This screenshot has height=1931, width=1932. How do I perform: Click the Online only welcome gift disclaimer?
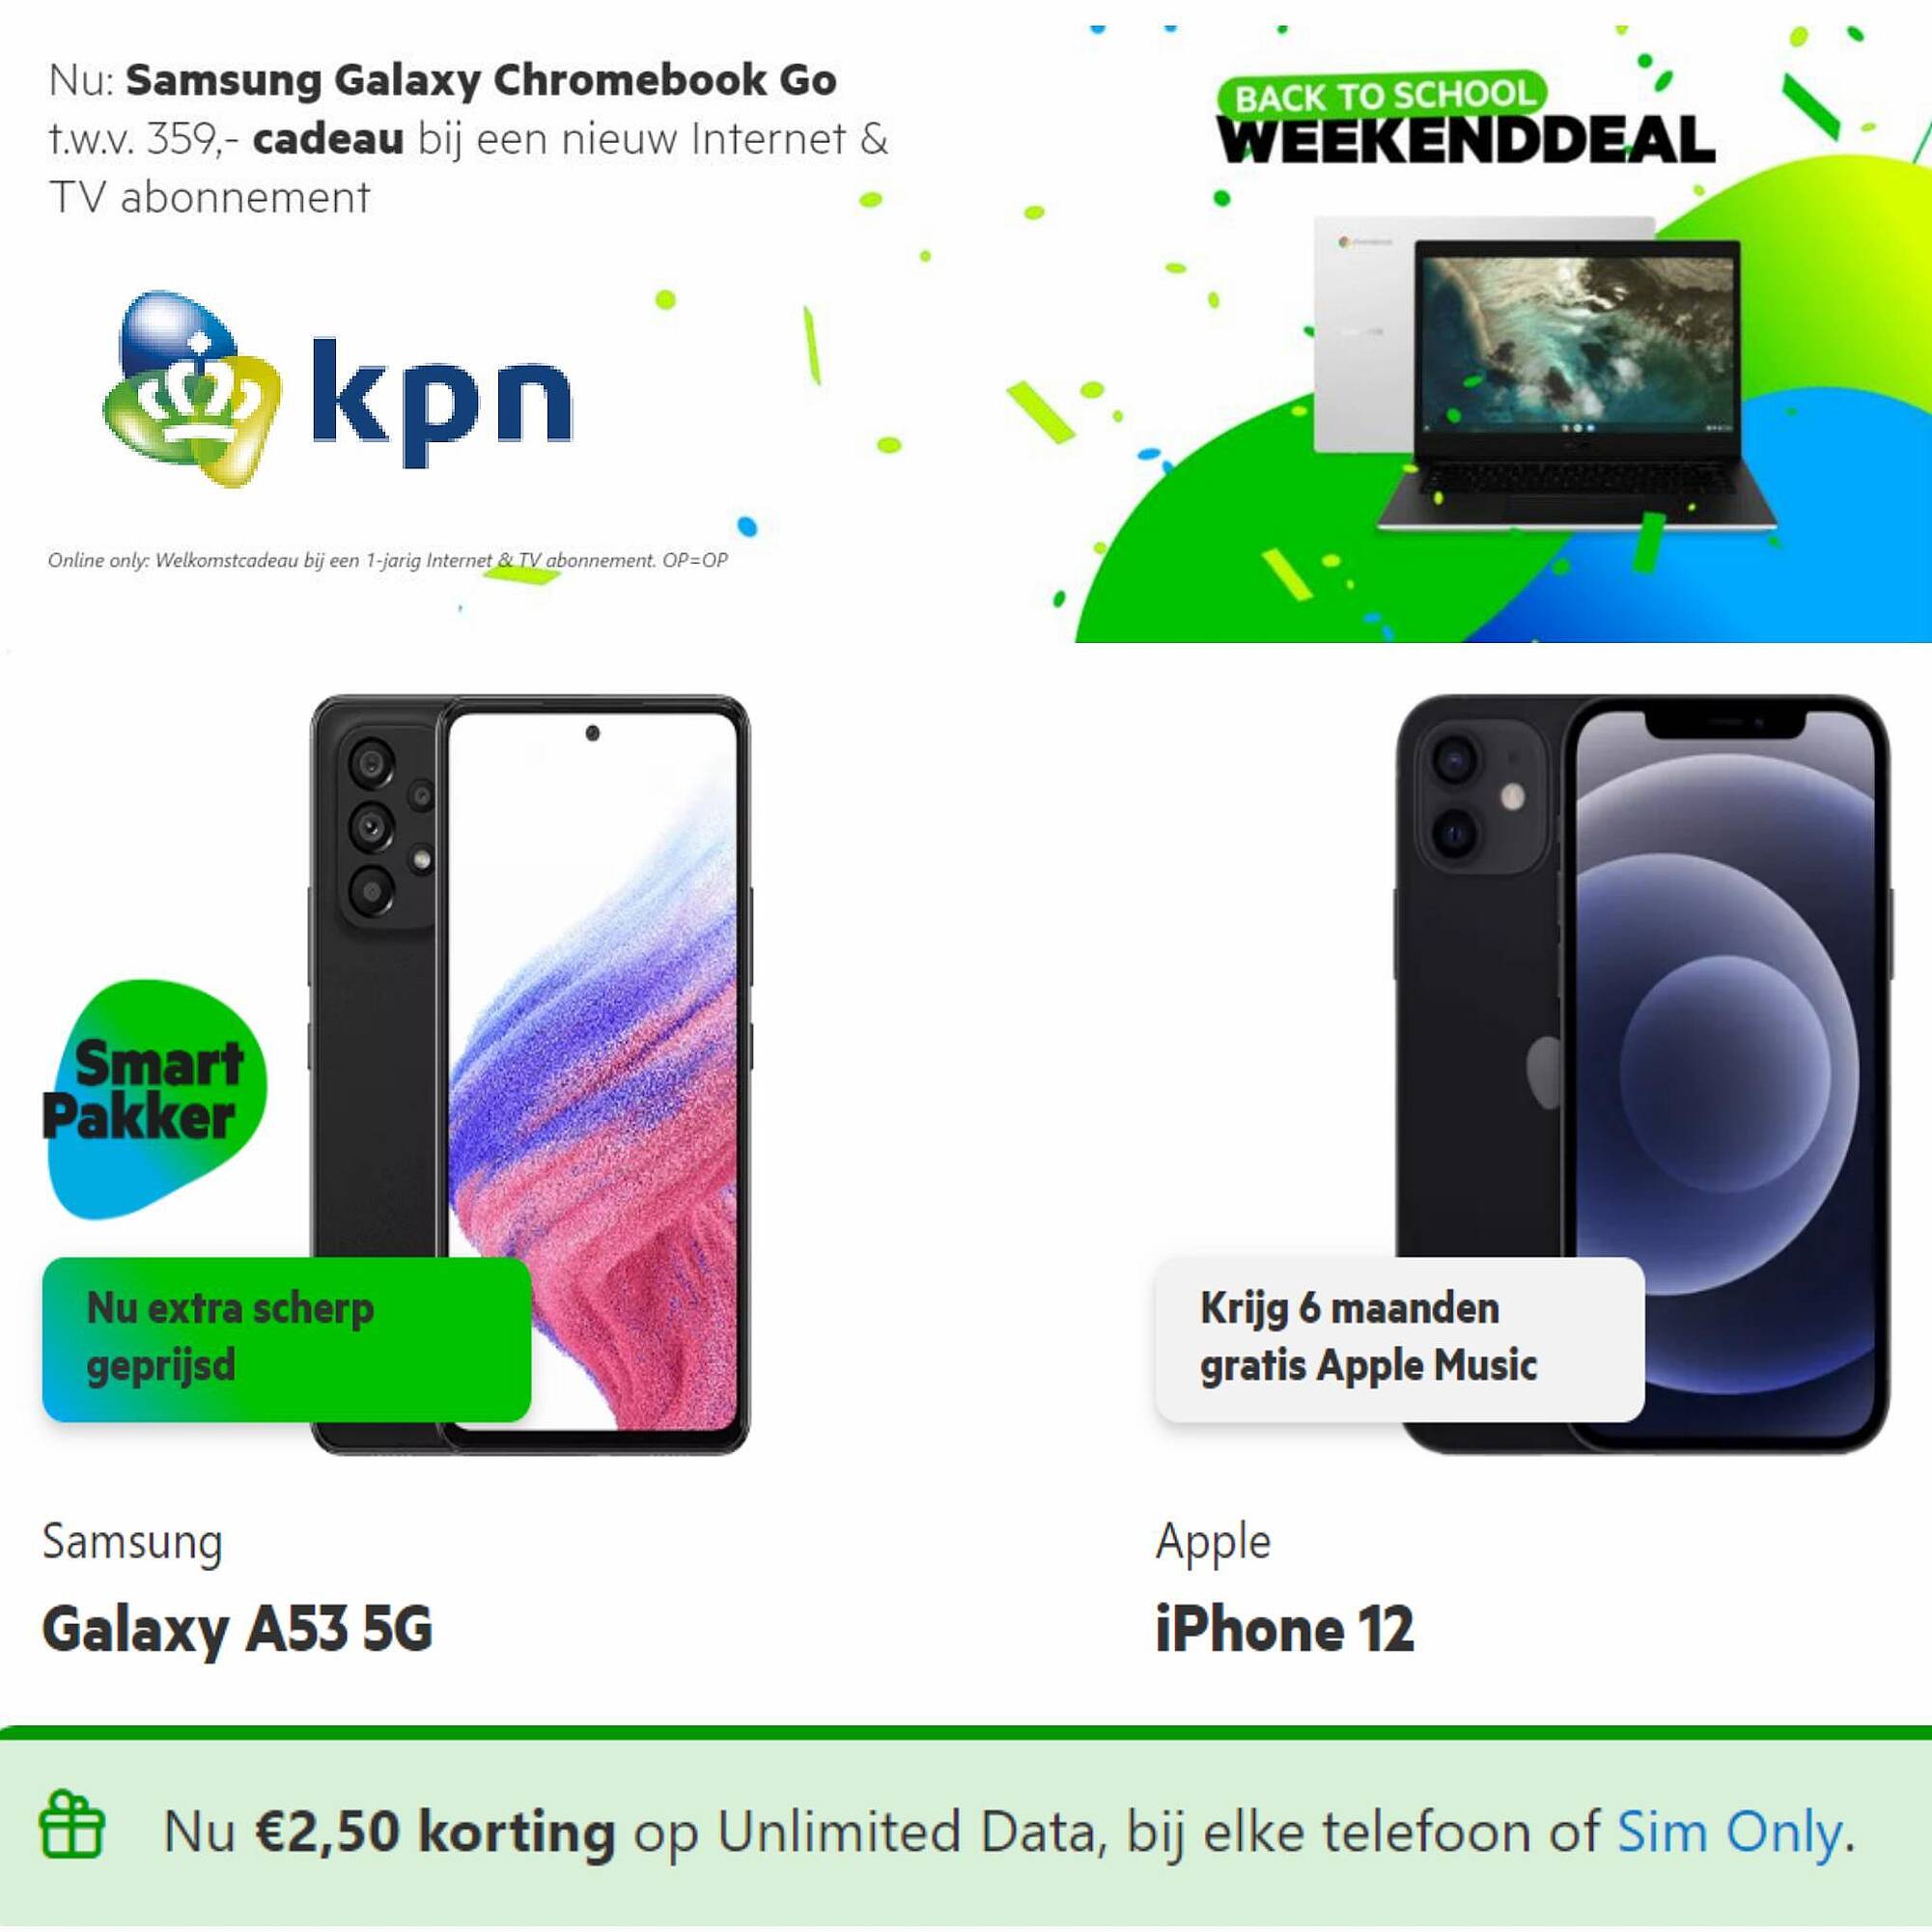coord(388,560)
